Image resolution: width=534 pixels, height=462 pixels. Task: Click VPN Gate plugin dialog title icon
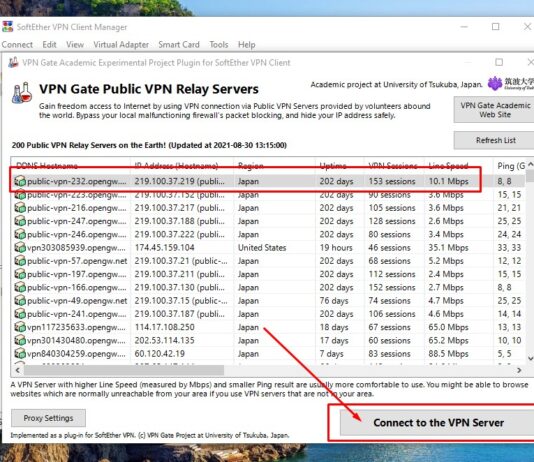click(13, 62)
